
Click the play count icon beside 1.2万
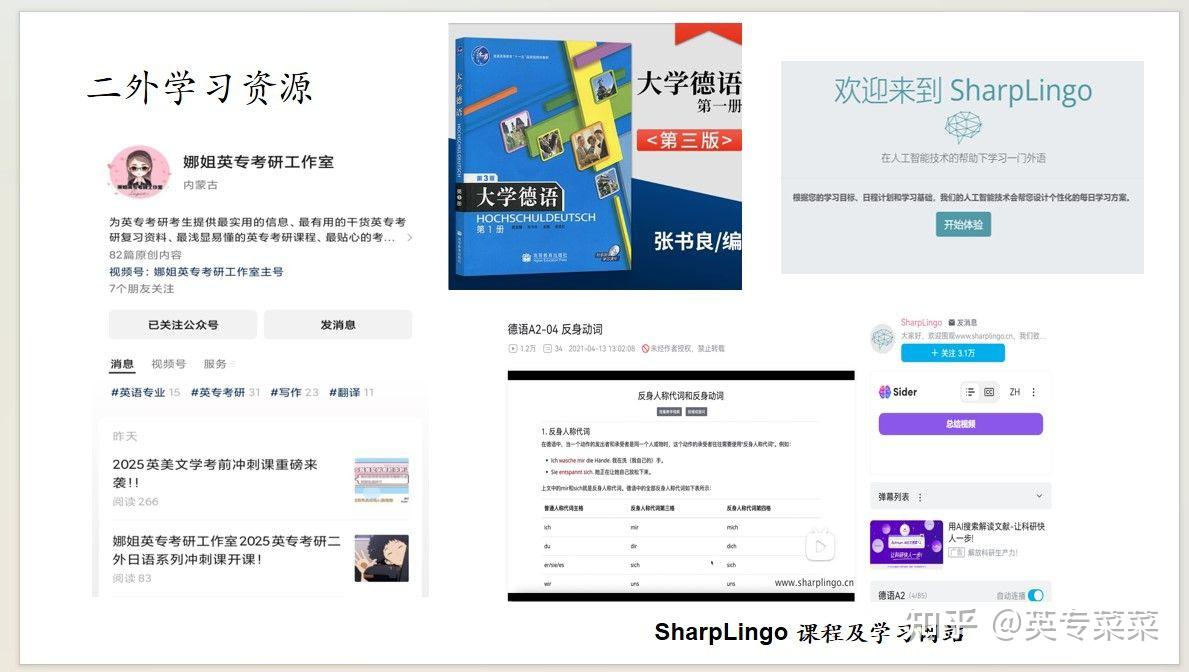click(513, 349)
